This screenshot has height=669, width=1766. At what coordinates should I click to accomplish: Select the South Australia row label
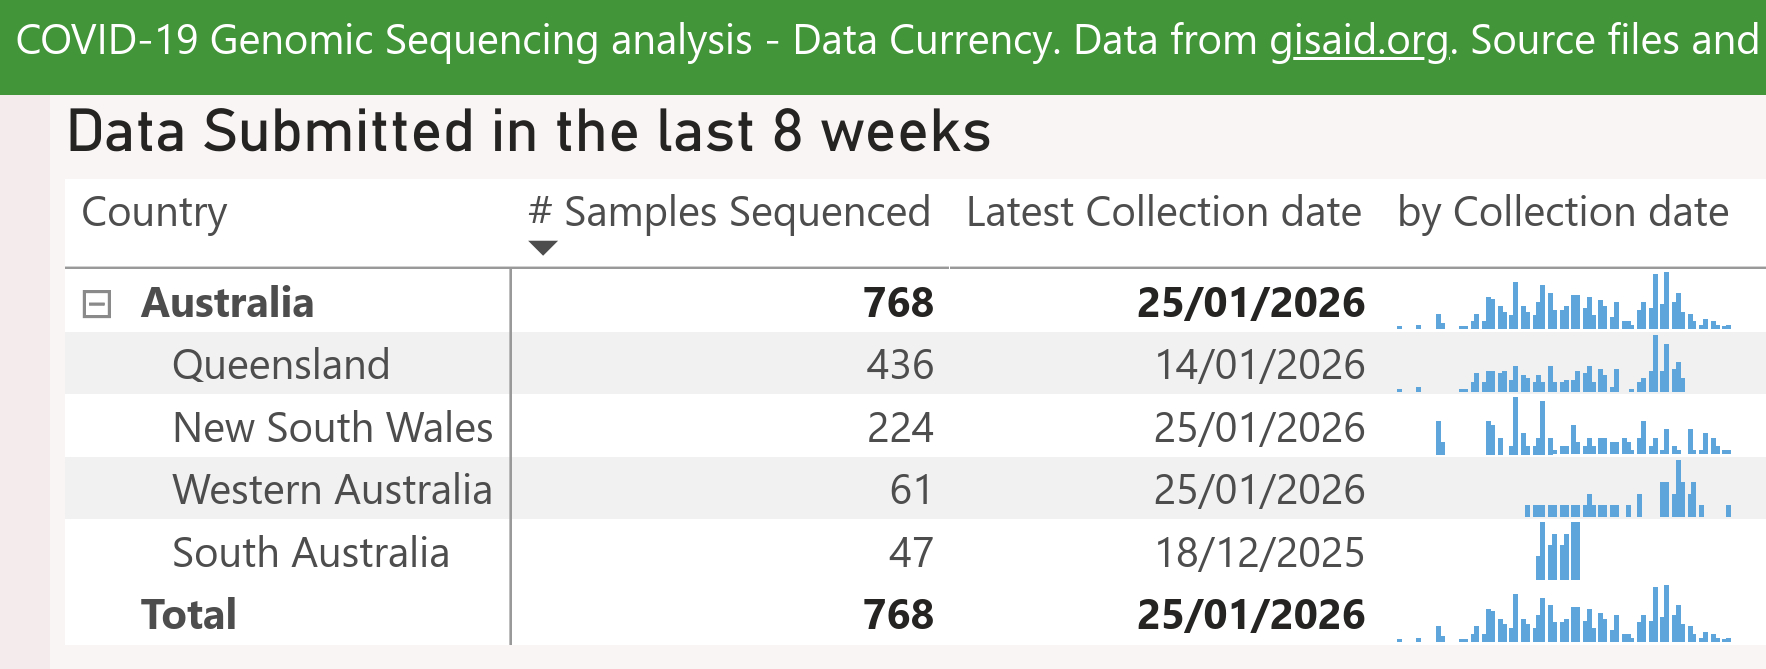click(x=311, y=553)
